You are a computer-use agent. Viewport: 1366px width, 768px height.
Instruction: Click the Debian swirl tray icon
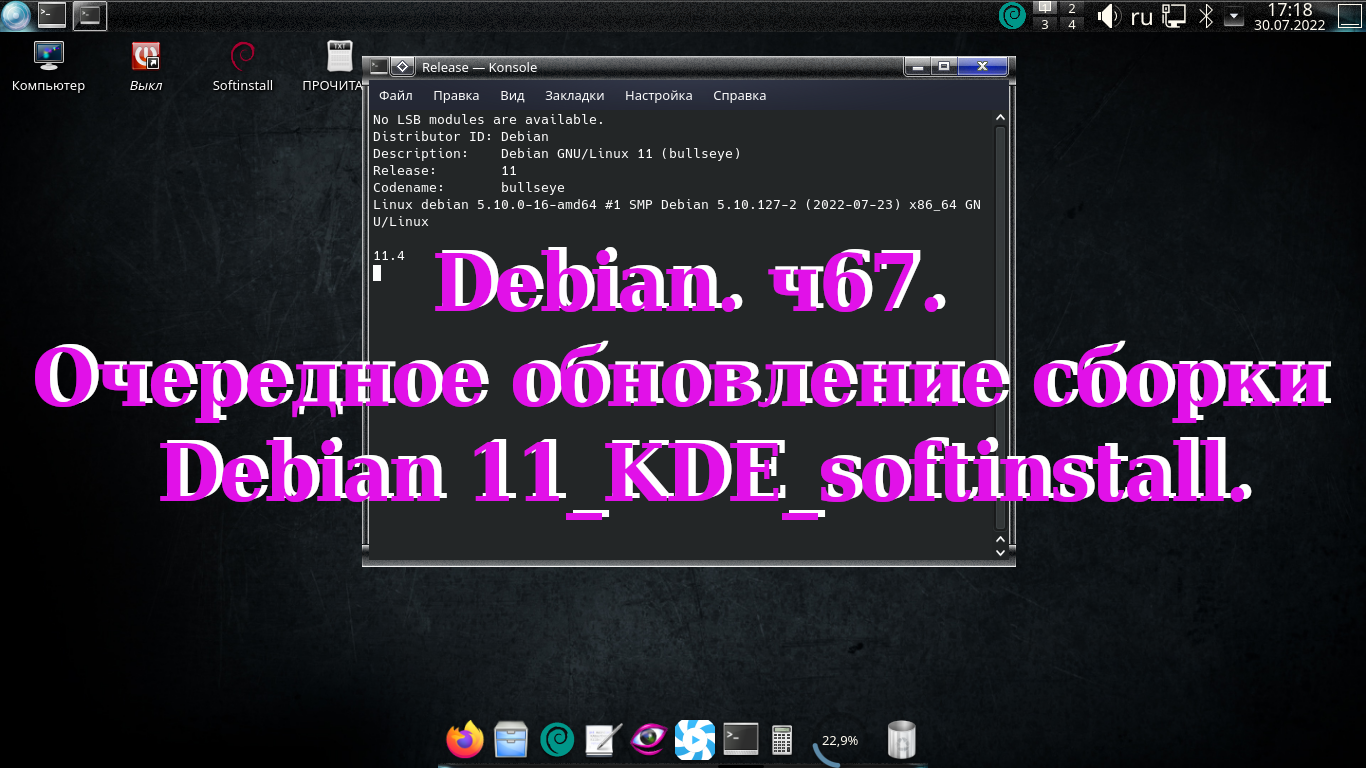pos(1012,15)
